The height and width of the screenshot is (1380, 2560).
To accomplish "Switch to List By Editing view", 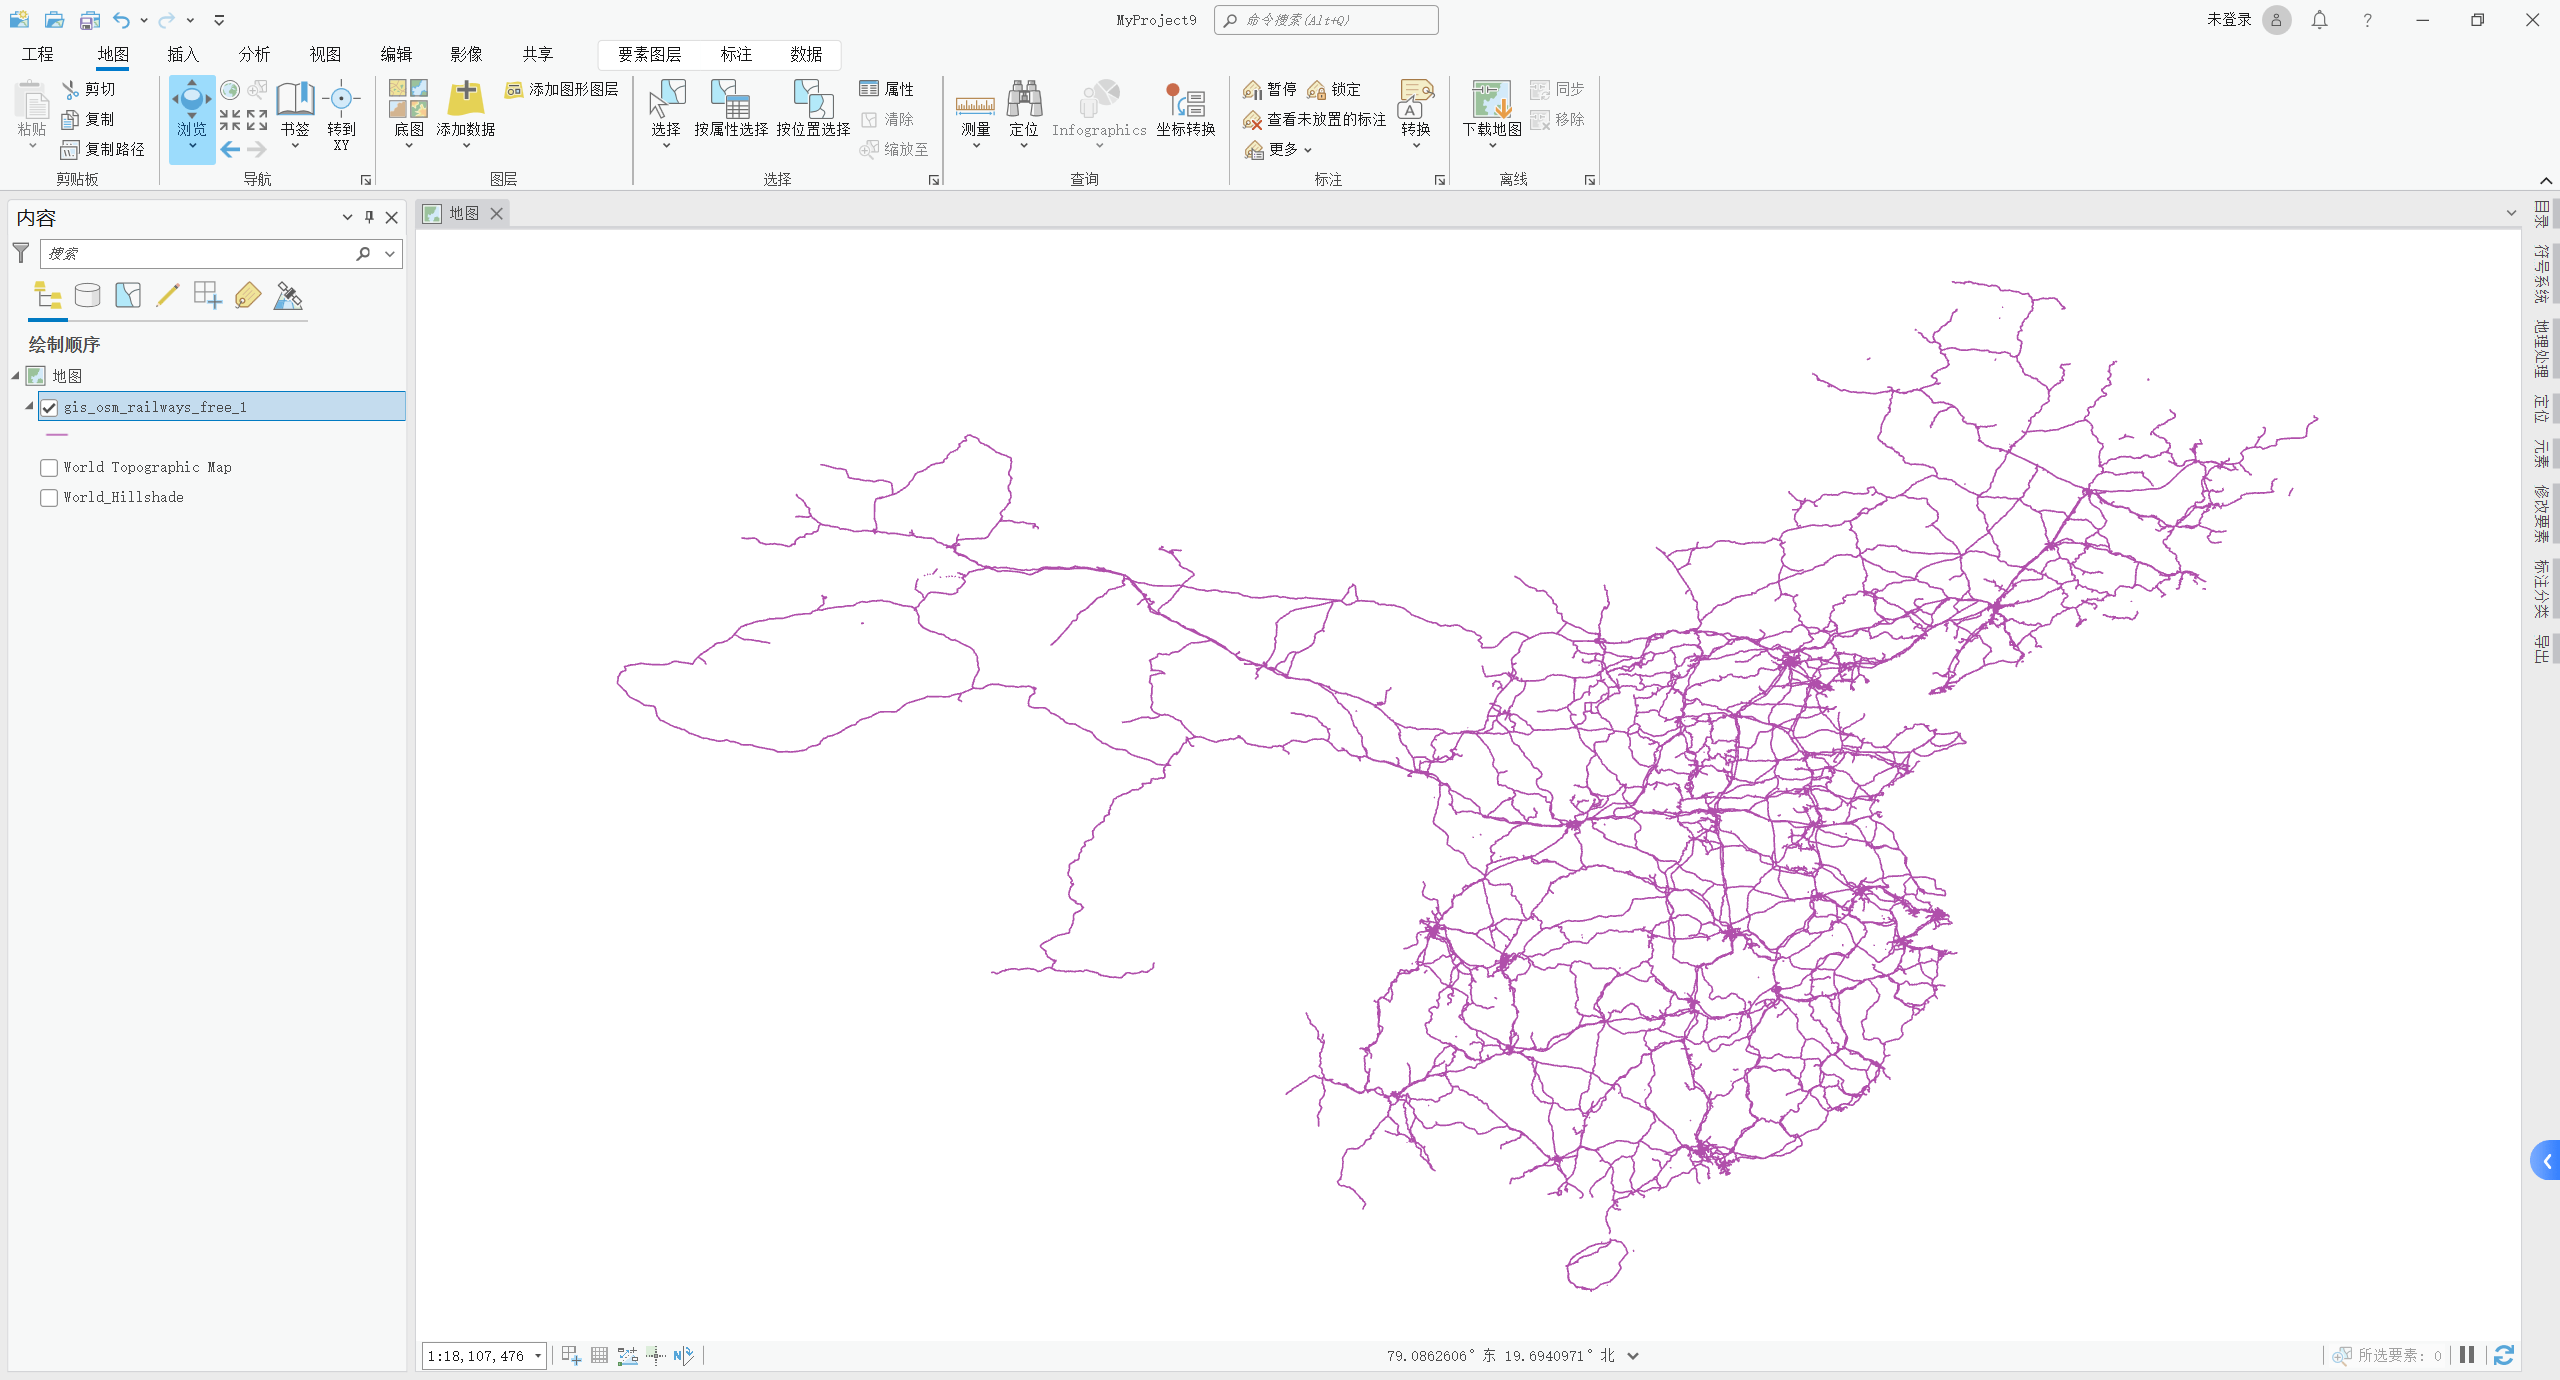I will click(x=168, y=295).
